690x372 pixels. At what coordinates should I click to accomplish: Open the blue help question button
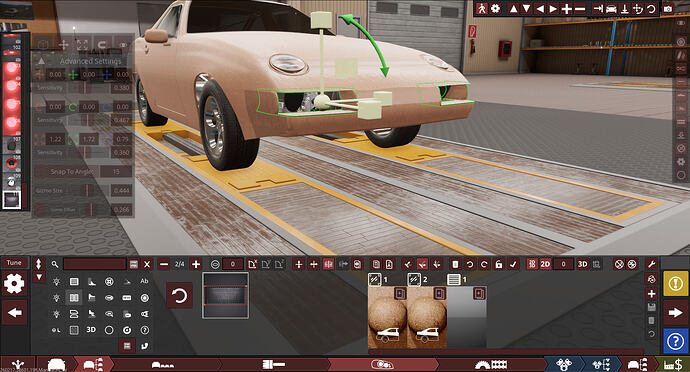(675, 341)
